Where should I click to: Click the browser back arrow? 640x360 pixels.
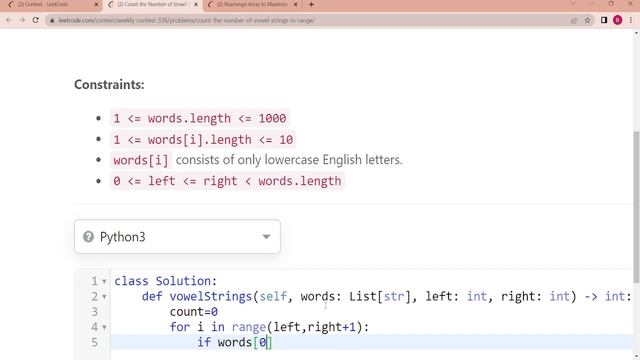[x=9, y=20]
